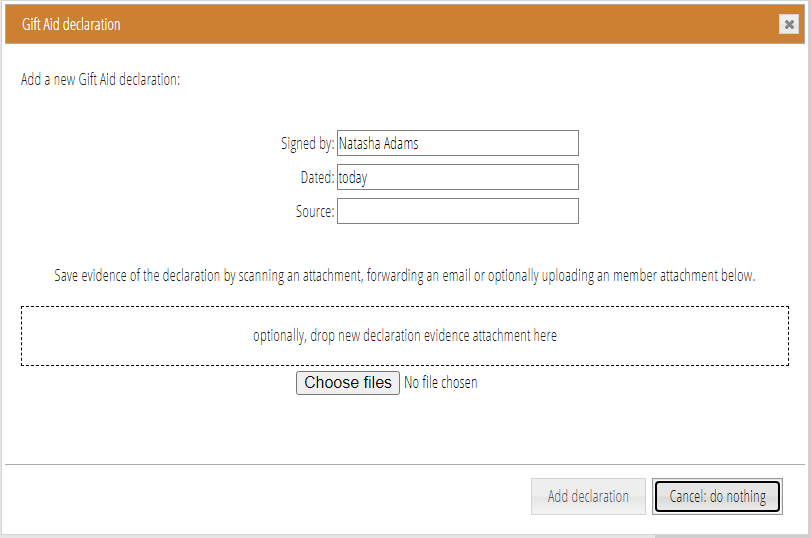Place the cursor after 'Natasha Adams' text
The width and height of the screenshot is (811, 538).
tap(420, 143)
